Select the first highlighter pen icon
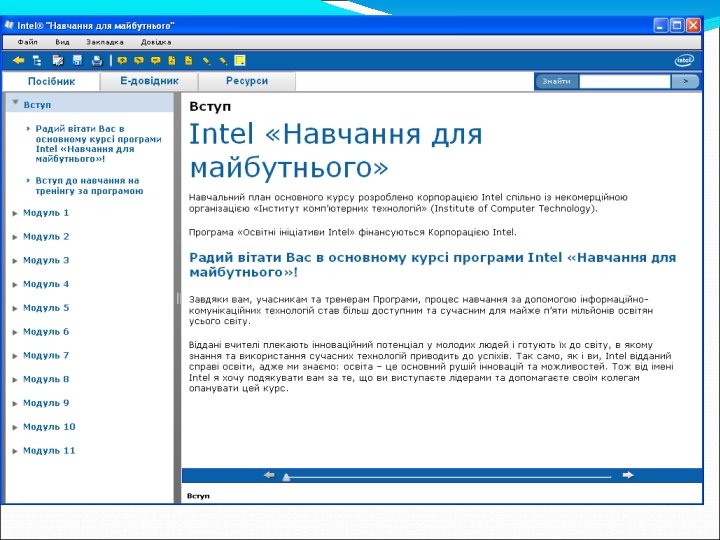 click(207, 61)
